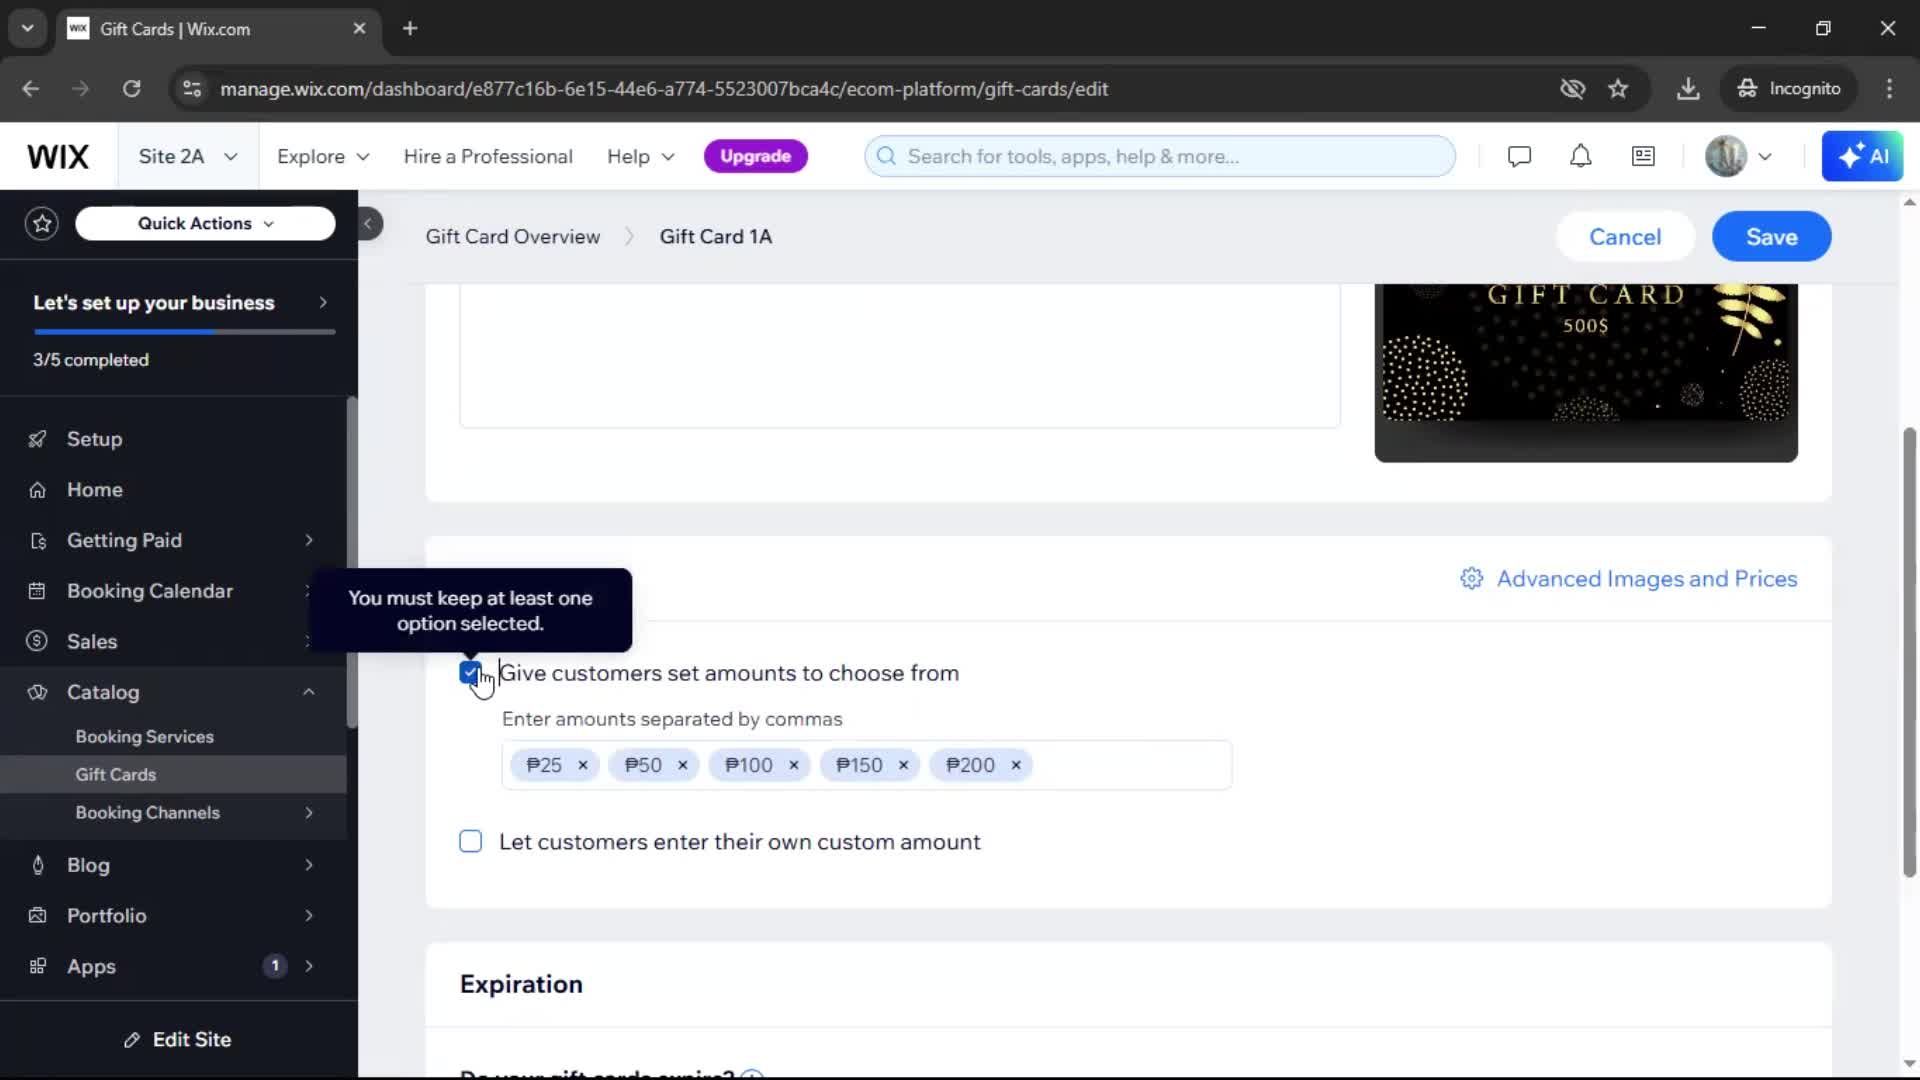
Task: Click the Setup rocket icon
Action: 37,439
